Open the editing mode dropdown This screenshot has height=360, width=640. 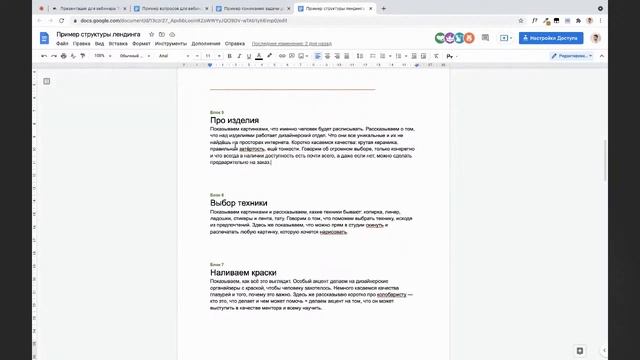tap(571, 56)
